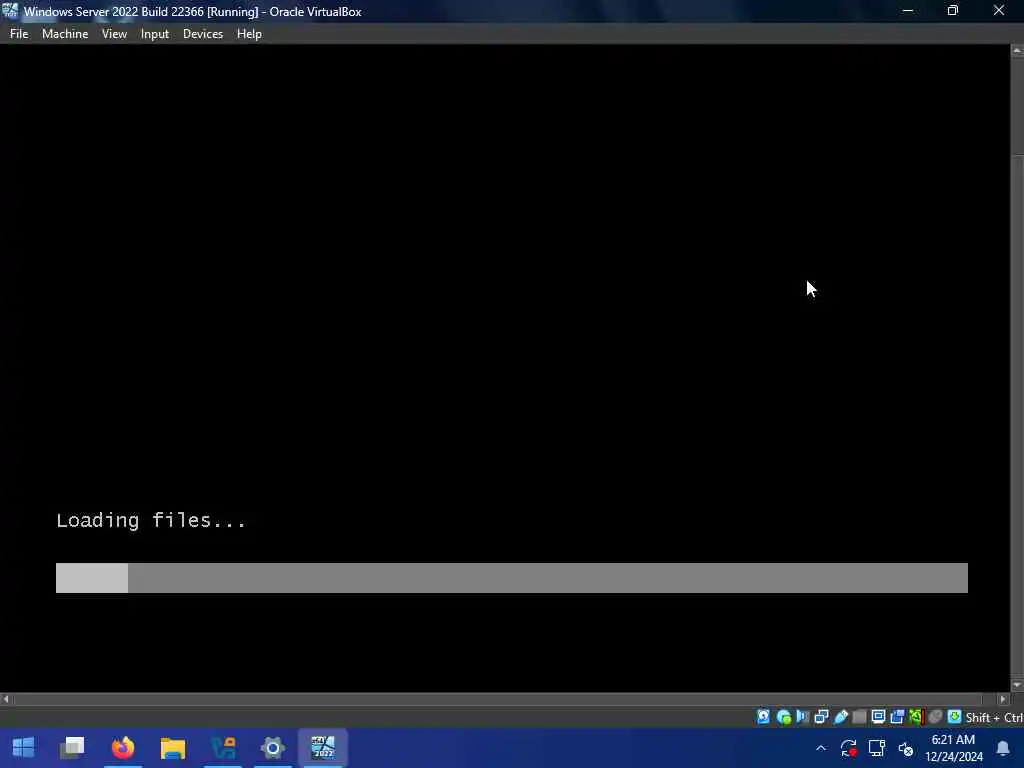Viewport: 1024px width, 768px height.
Task: Click the gray mouse integration indicator
Action: 935,717
